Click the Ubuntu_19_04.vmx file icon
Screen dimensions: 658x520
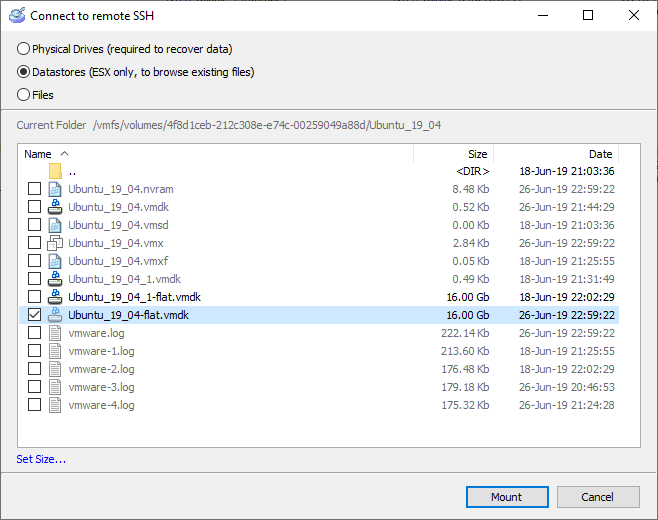[55, 243]
